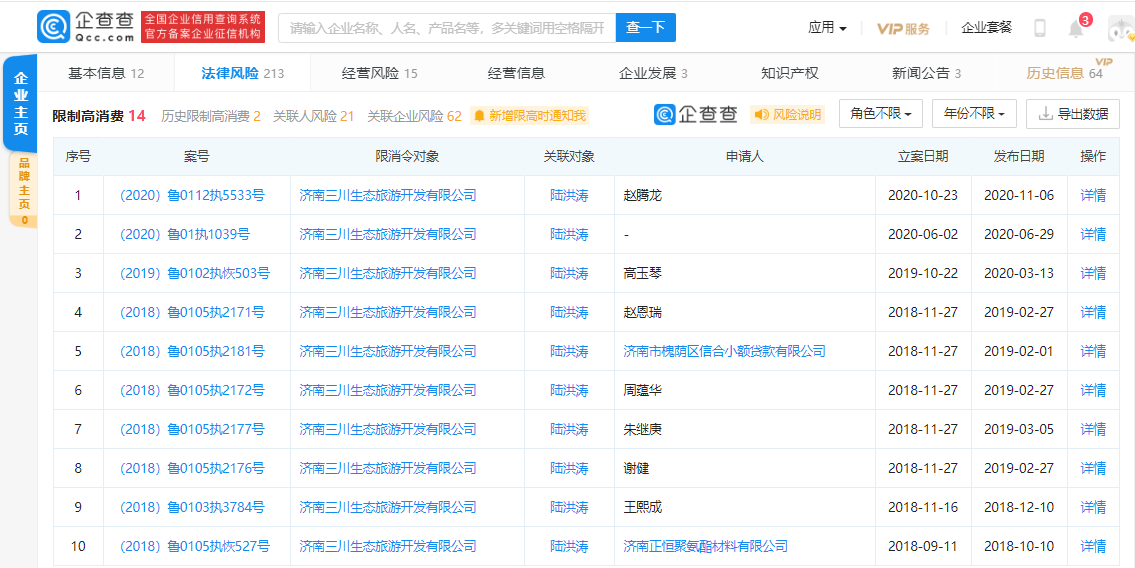Select the 历史限制高消费 sub-tab
This screenshot has height=568, width=1135.
(210, 116)
